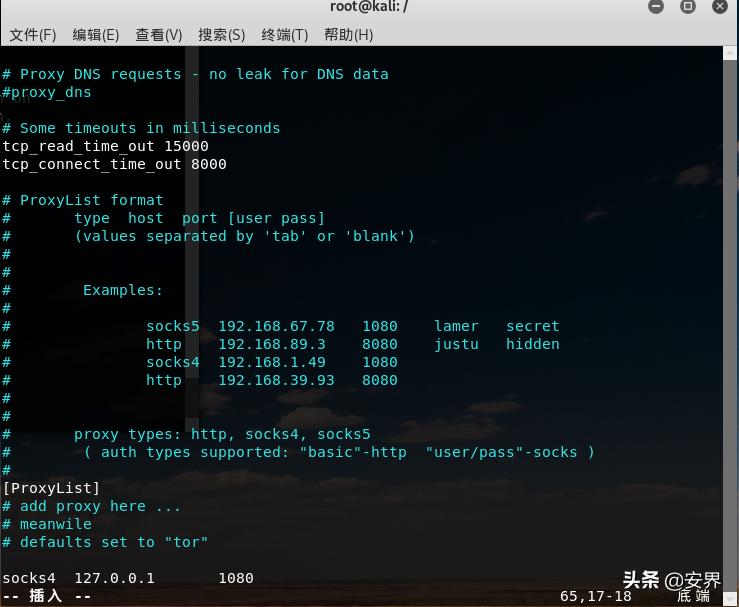This screenshot has width=739, height=607.
Task: Click the 'values separated by' comment line
Action: [x=244, y=236]
